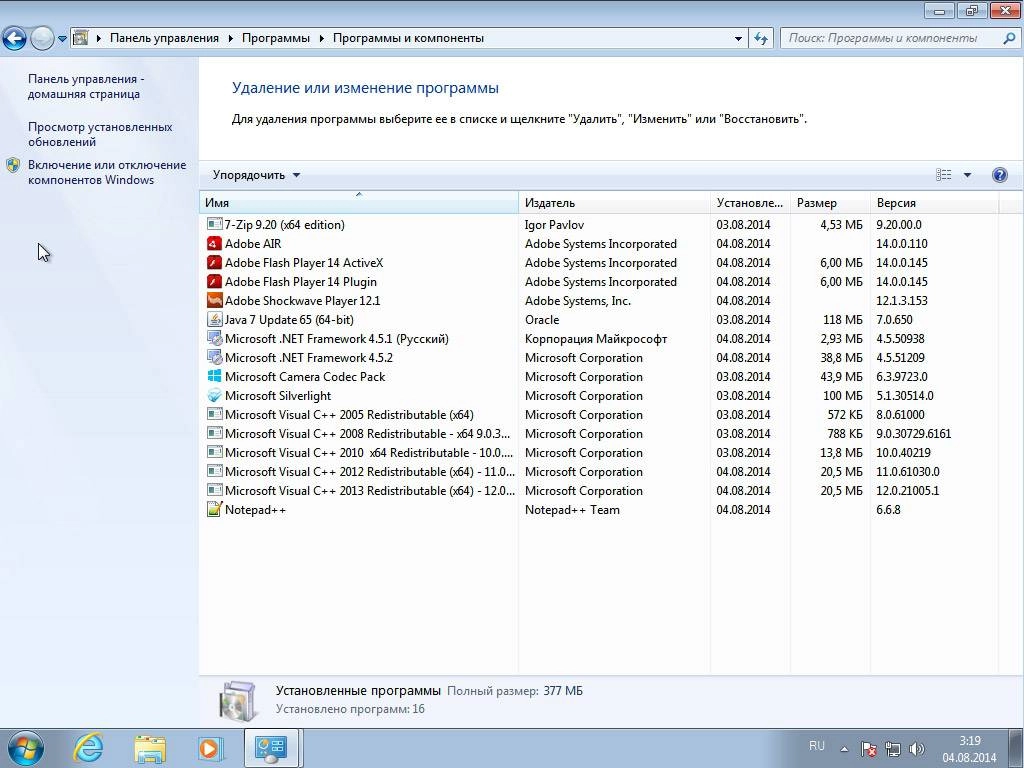Screen dimensions: 1024x768
Task: Sort by the Размер column header
Action: [829, 202]
